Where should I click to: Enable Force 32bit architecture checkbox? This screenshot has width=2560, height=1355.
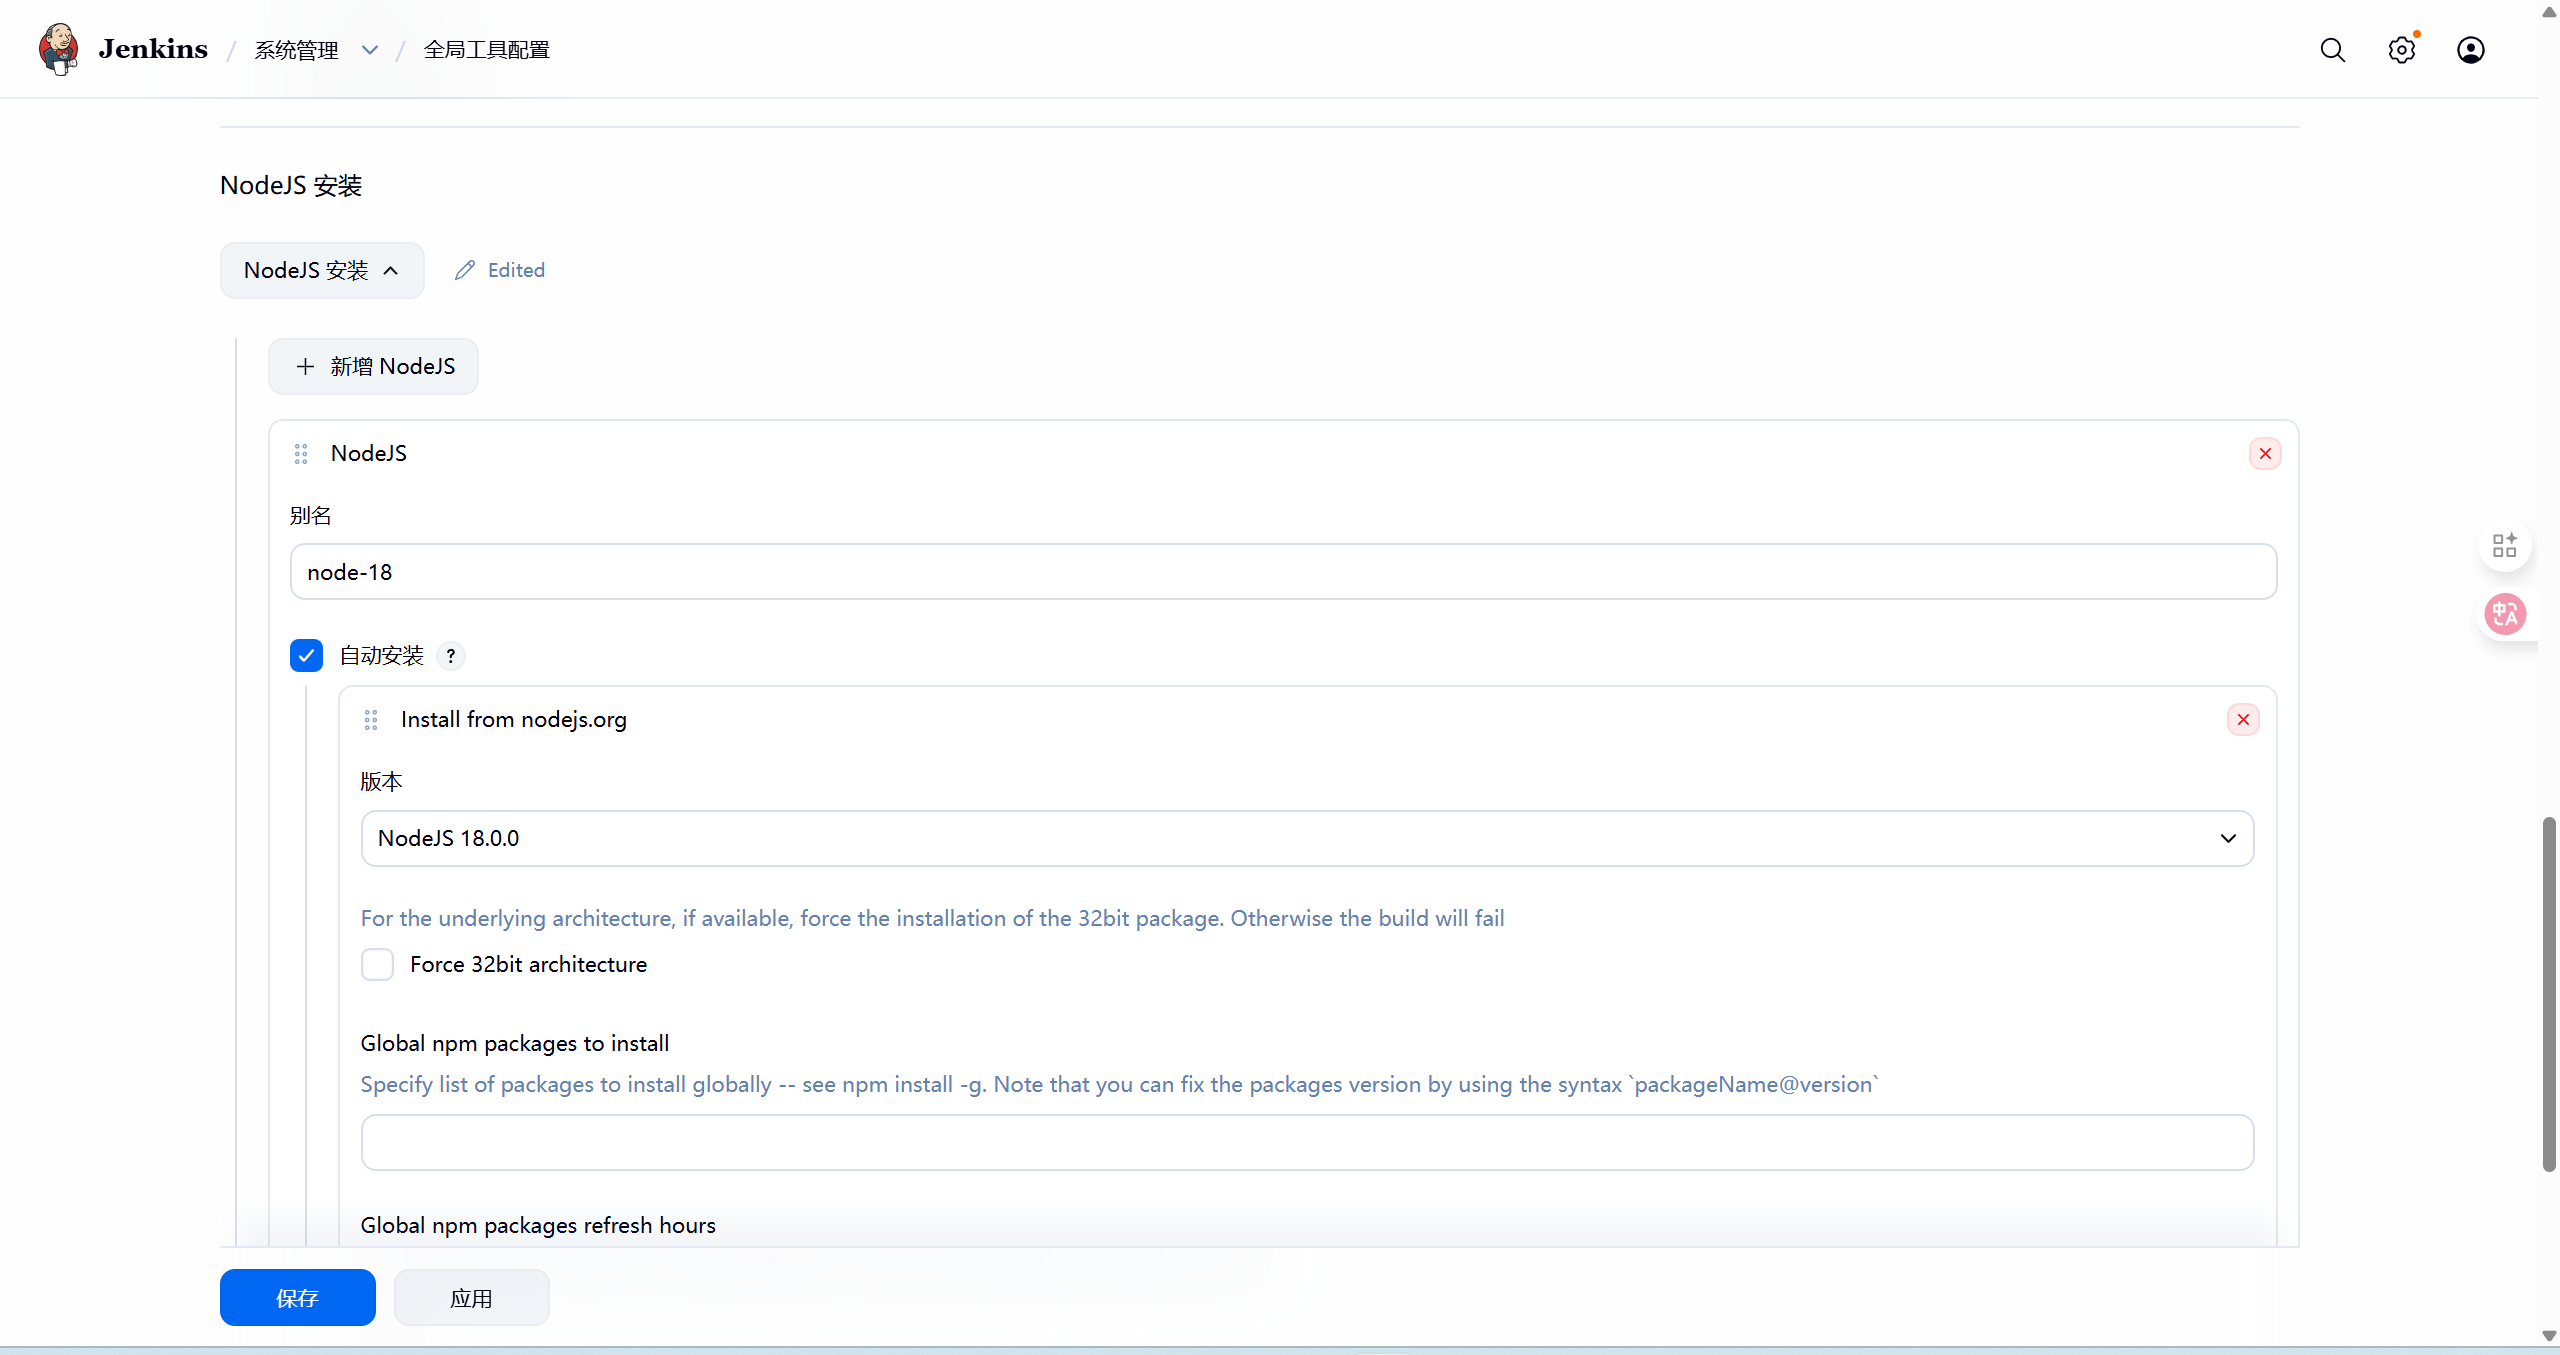pyautogui.click(x=377, y=965)
